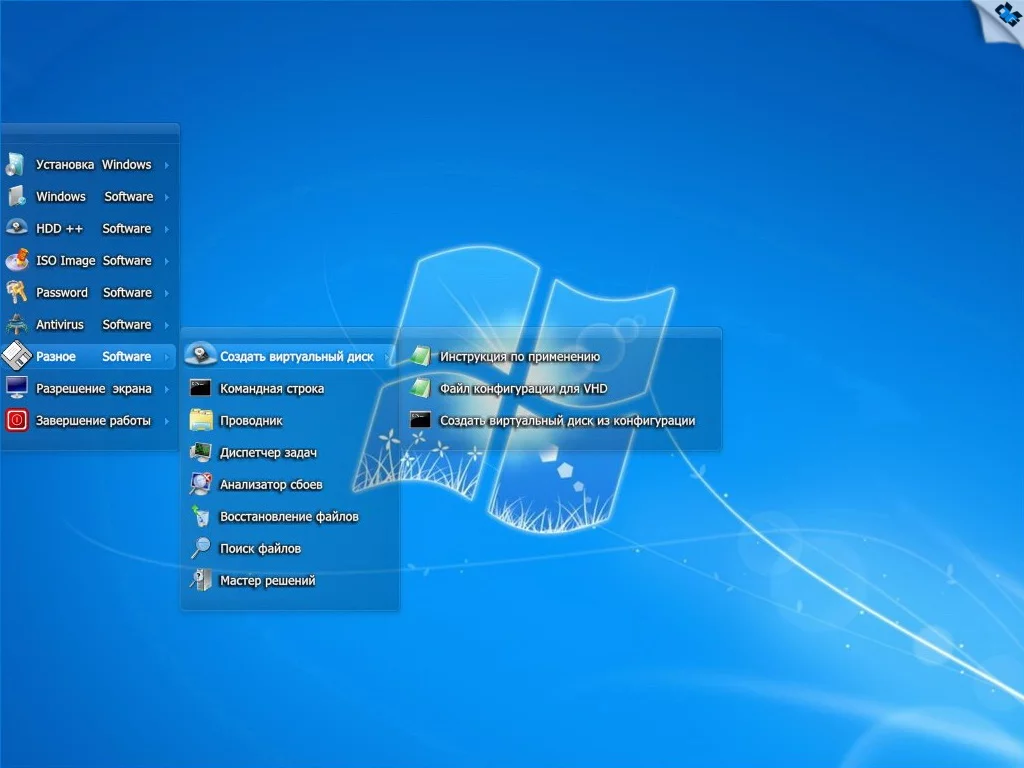
Task: Click the red Завершение работы power icon
Action: click(x=17, y=420)
